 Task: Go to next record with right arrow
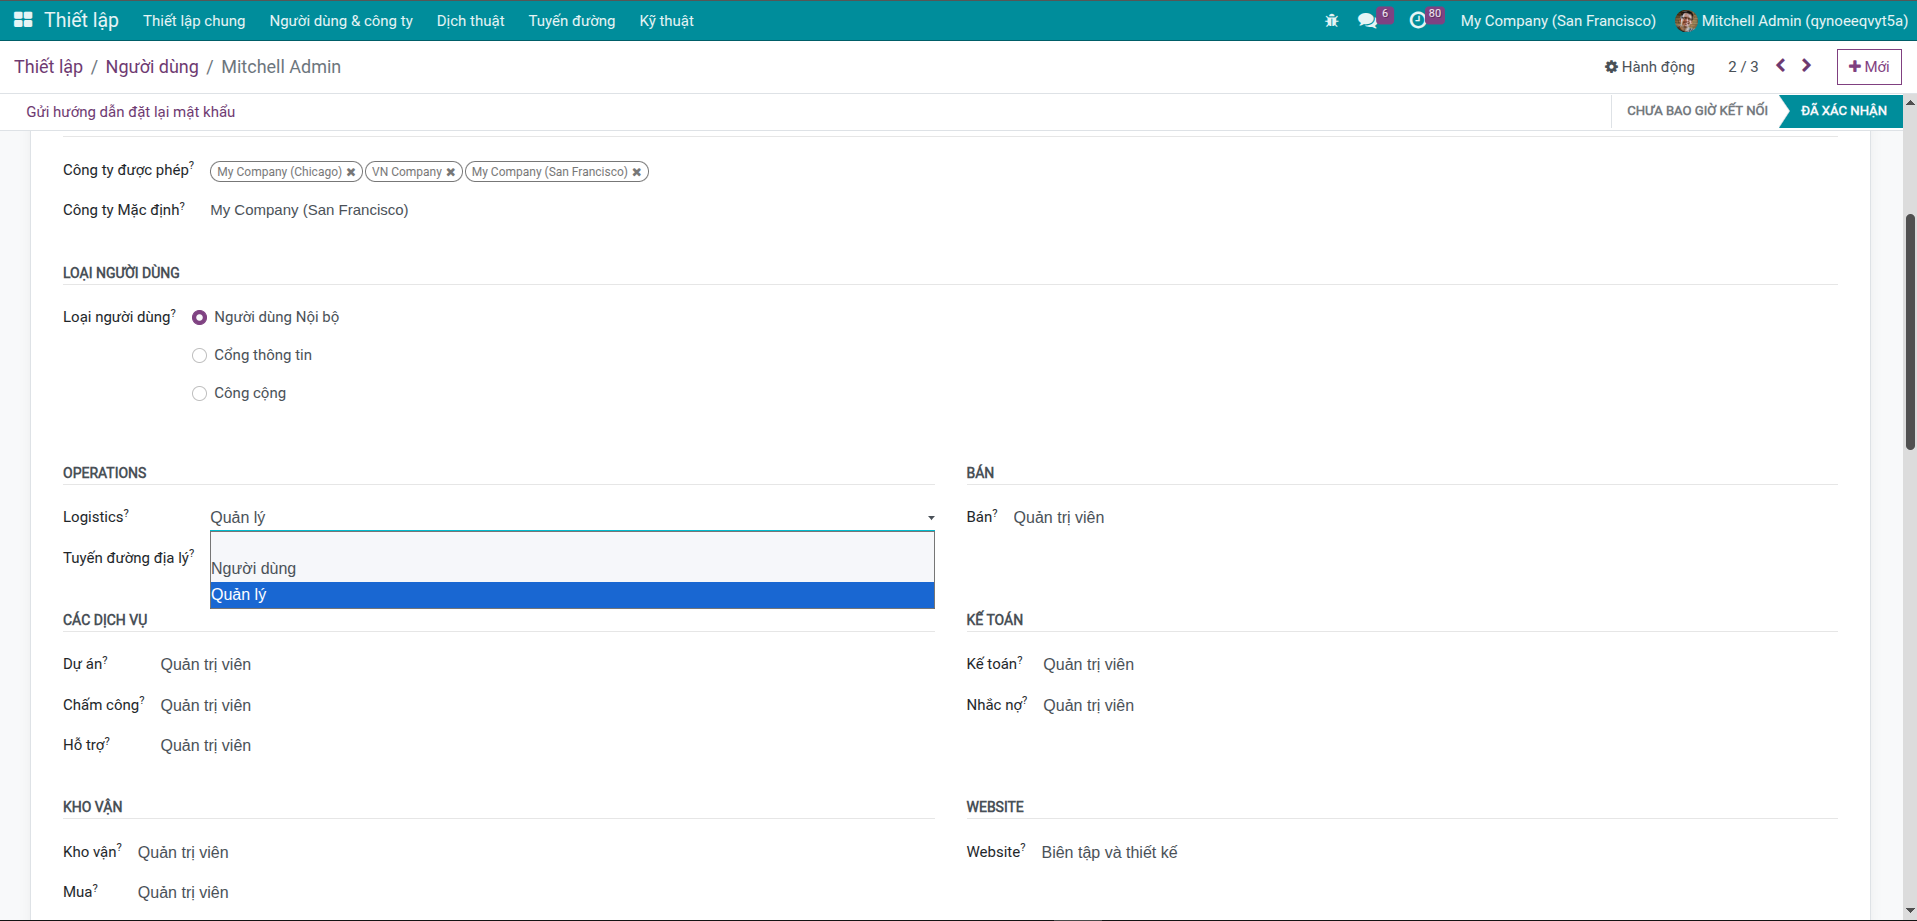[x=1806, y=66]
